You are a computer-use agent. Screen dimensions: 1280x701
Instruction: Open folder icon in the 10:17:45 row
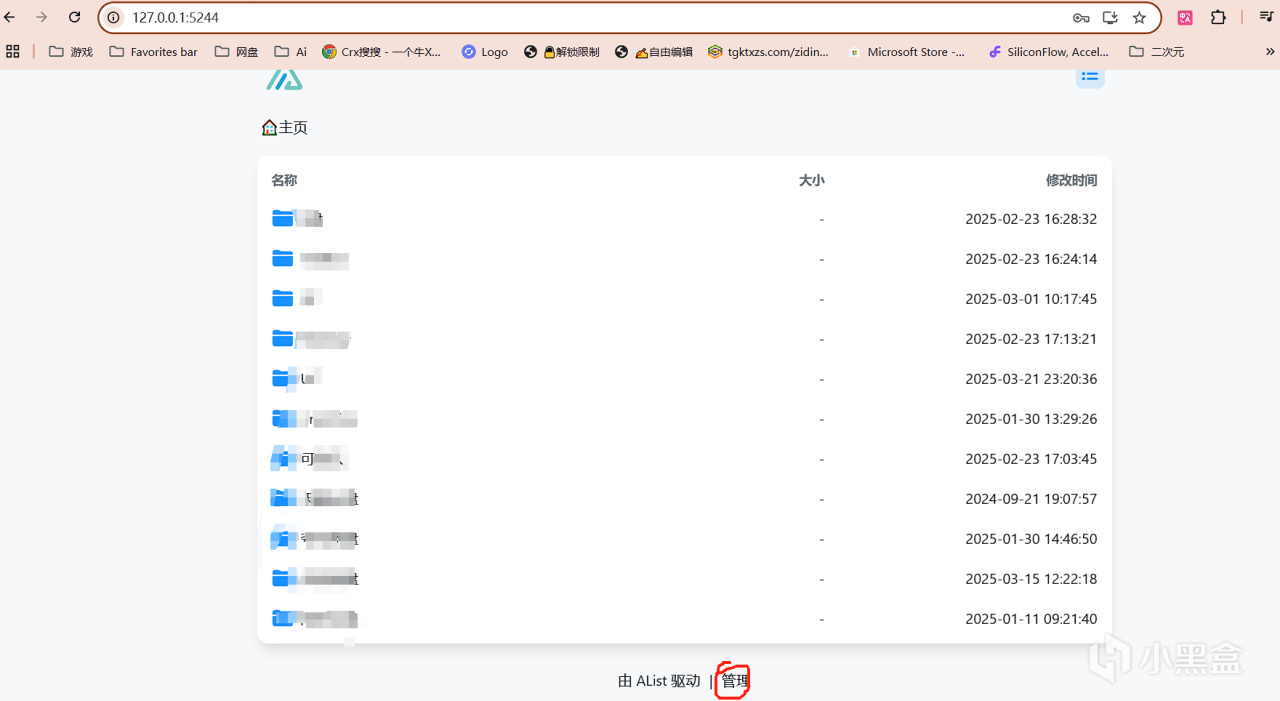click(283, 298)
